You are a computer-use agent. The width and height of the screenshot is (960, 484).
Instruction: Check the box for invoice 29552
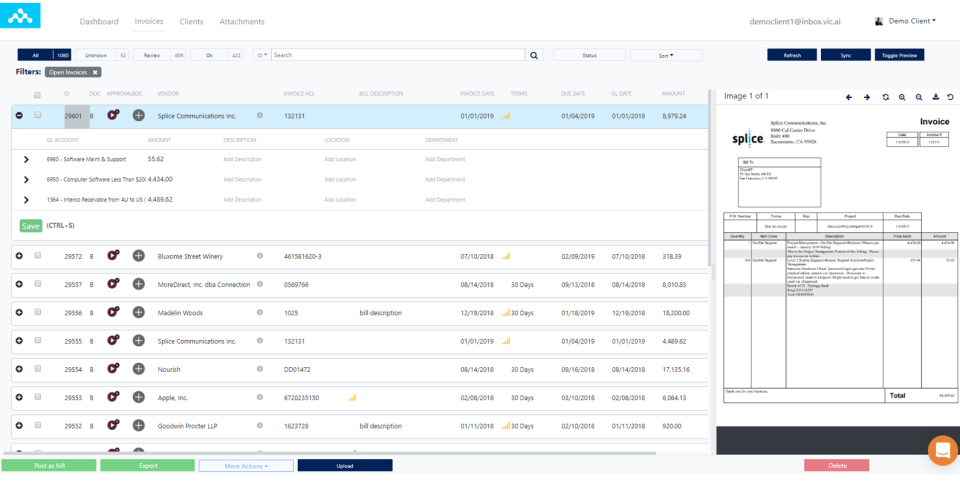(x=37, y=425)
